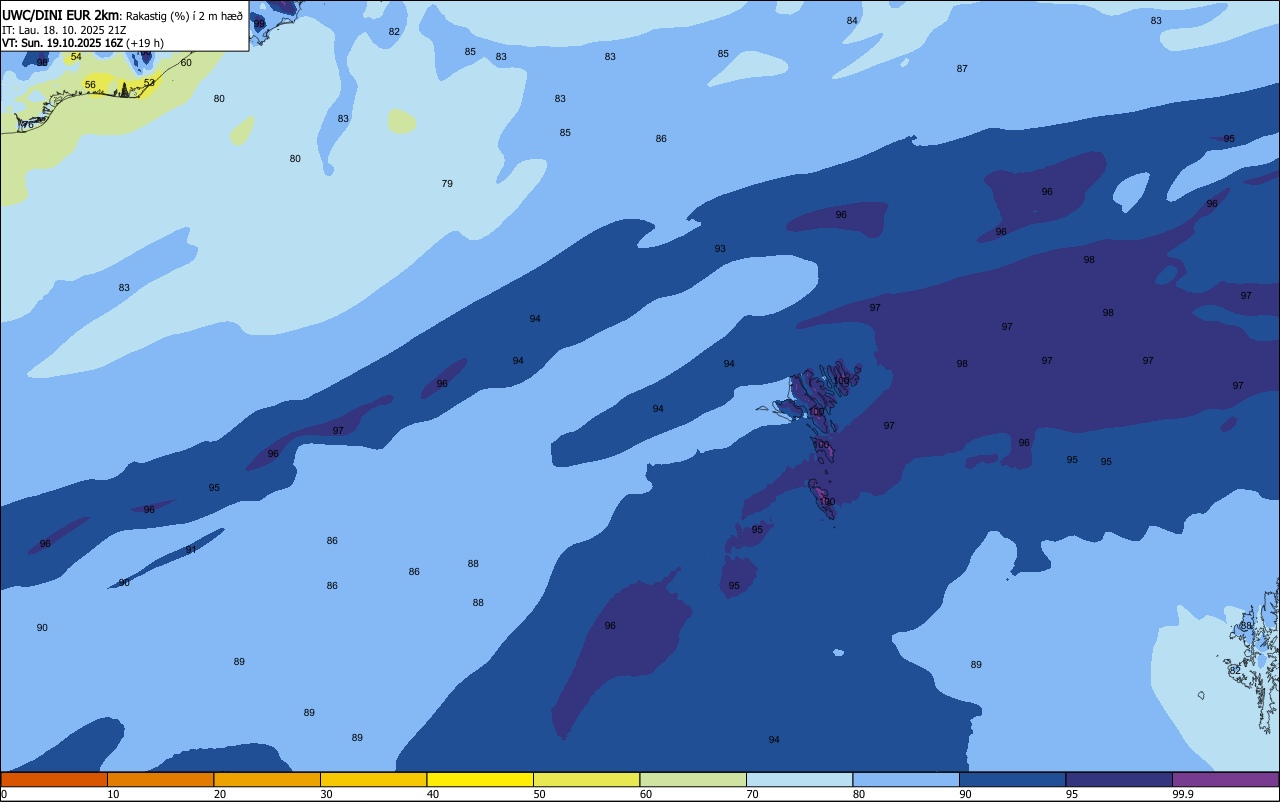The height and width of the screenshot is (802, 1280).
Task: Click the 95–99.9 indigo legend swatch
Action: tap(1119, 779)
